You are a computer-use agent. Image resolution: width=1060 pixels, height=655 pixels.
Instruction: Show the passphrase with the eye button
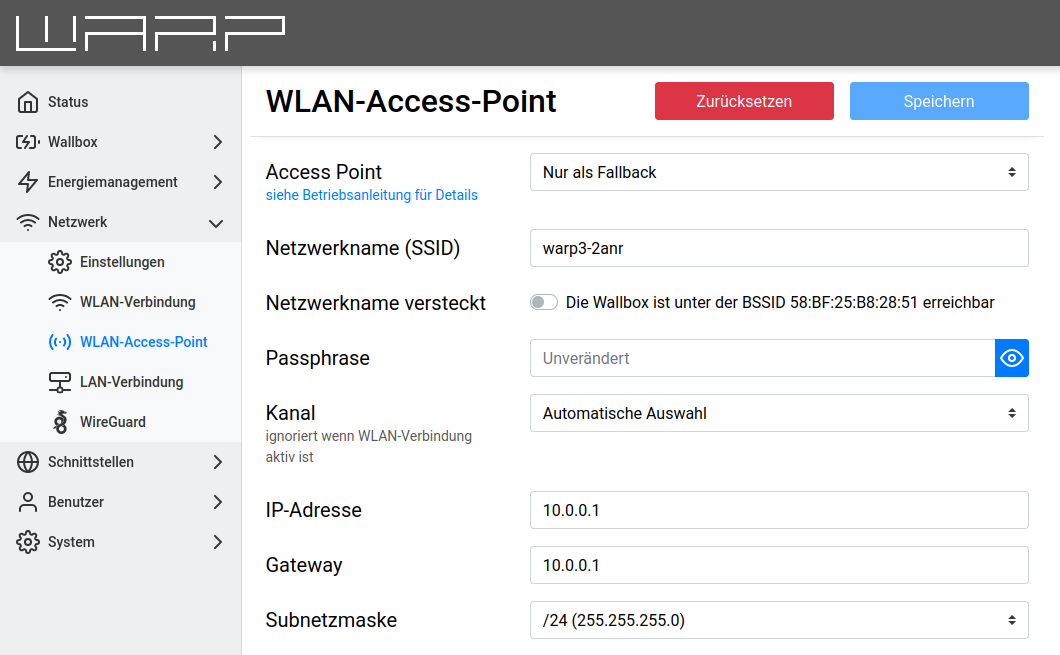(1012, 358)
